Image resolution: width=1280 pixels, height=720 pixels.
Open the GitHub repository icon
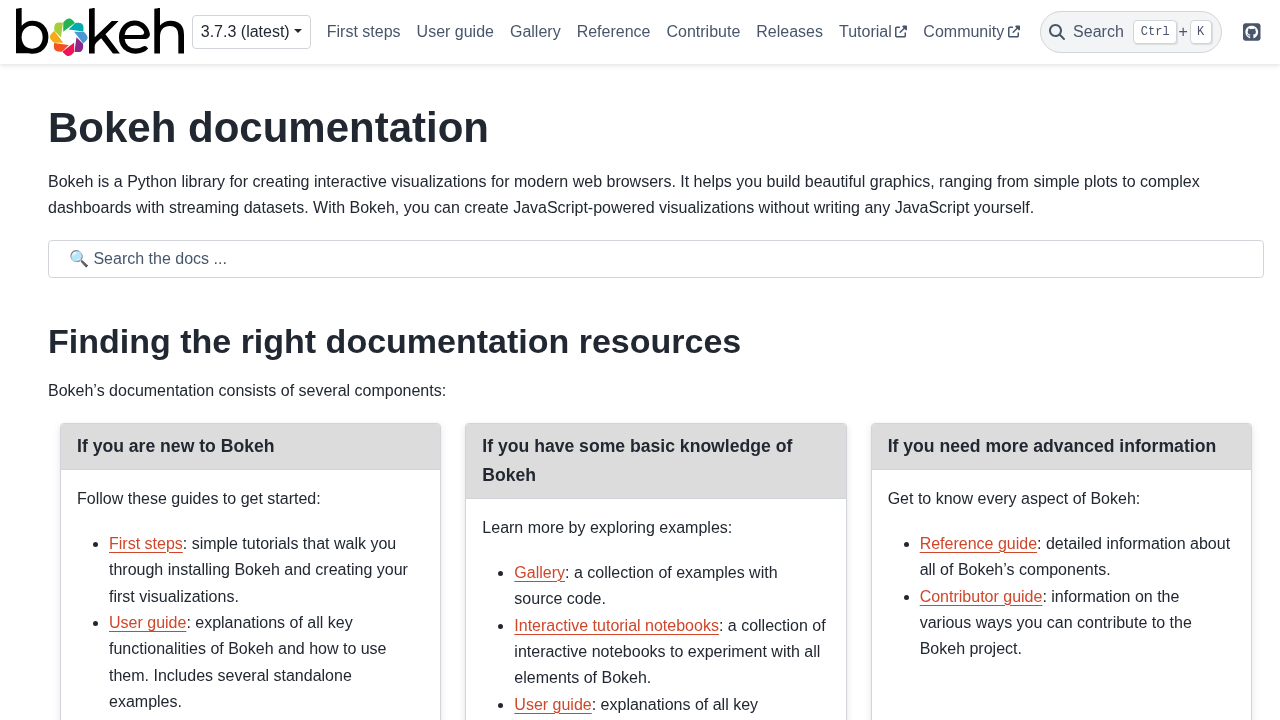coord(1251,32)
